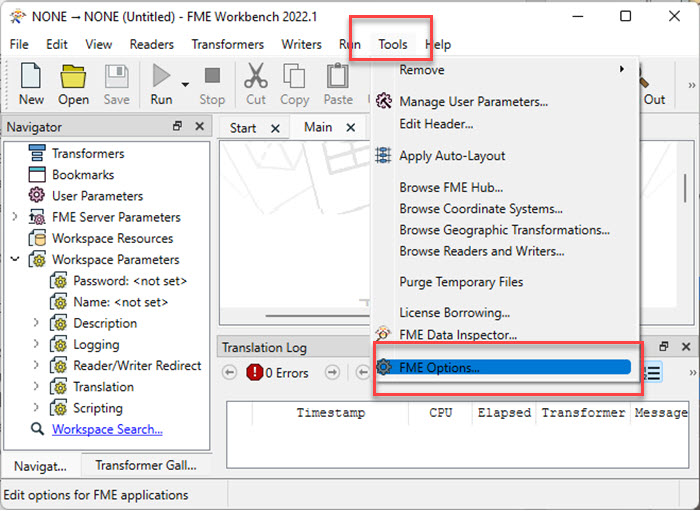Image resolution: width=700 pixels, height=511 pixels.
Task: Expand the Translation node
Action: pos(36,386)
